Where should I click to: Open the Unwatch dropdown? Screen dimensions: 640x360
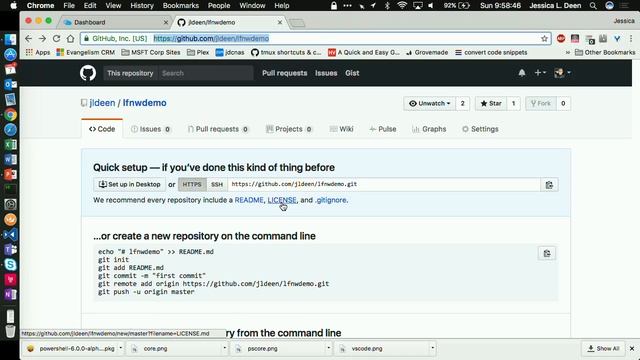tap(429, 103)
